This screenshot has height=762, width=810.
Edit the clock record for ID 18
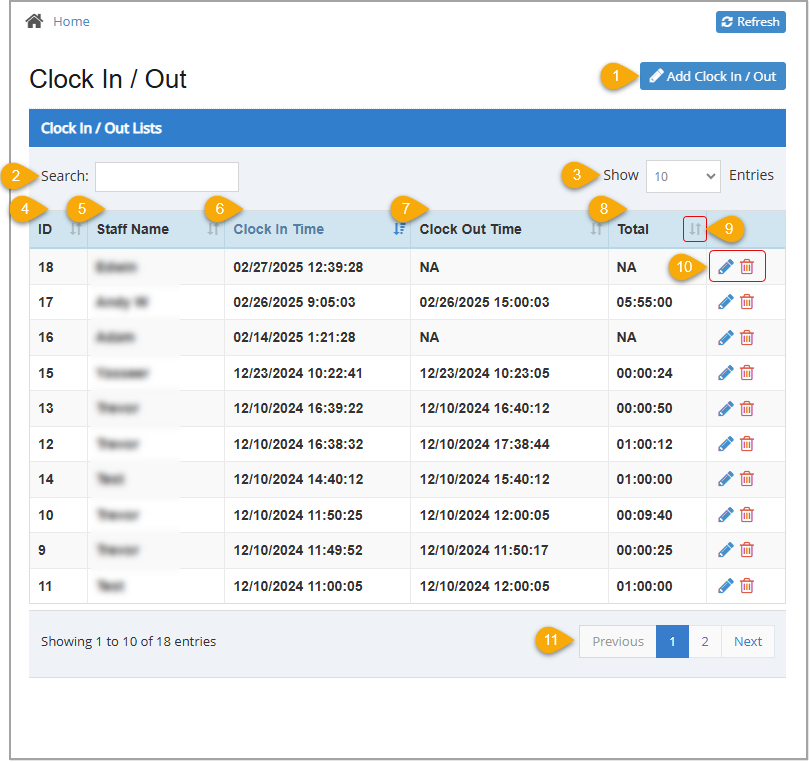pyautogui.click(x=725, y=266)
